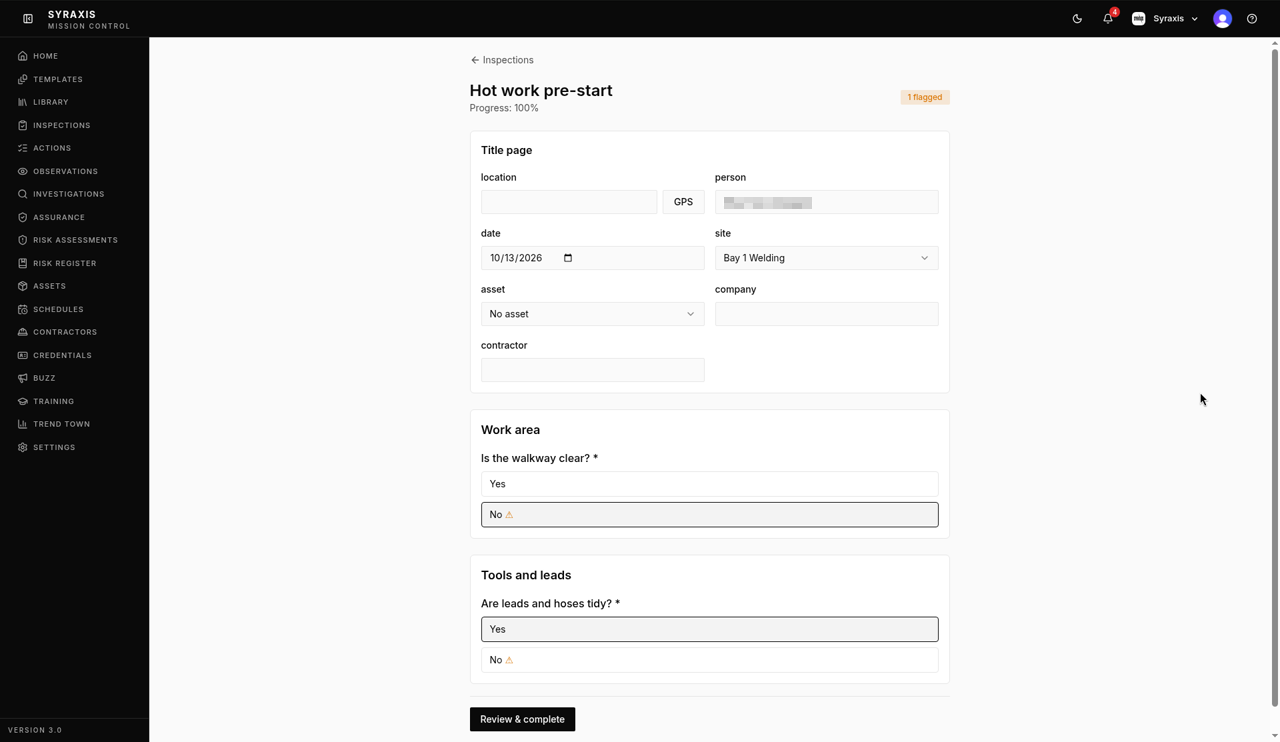This screenshot has height=742, width=1280.
Task: Go to Risk Assessments
Action: pos(75,240)
